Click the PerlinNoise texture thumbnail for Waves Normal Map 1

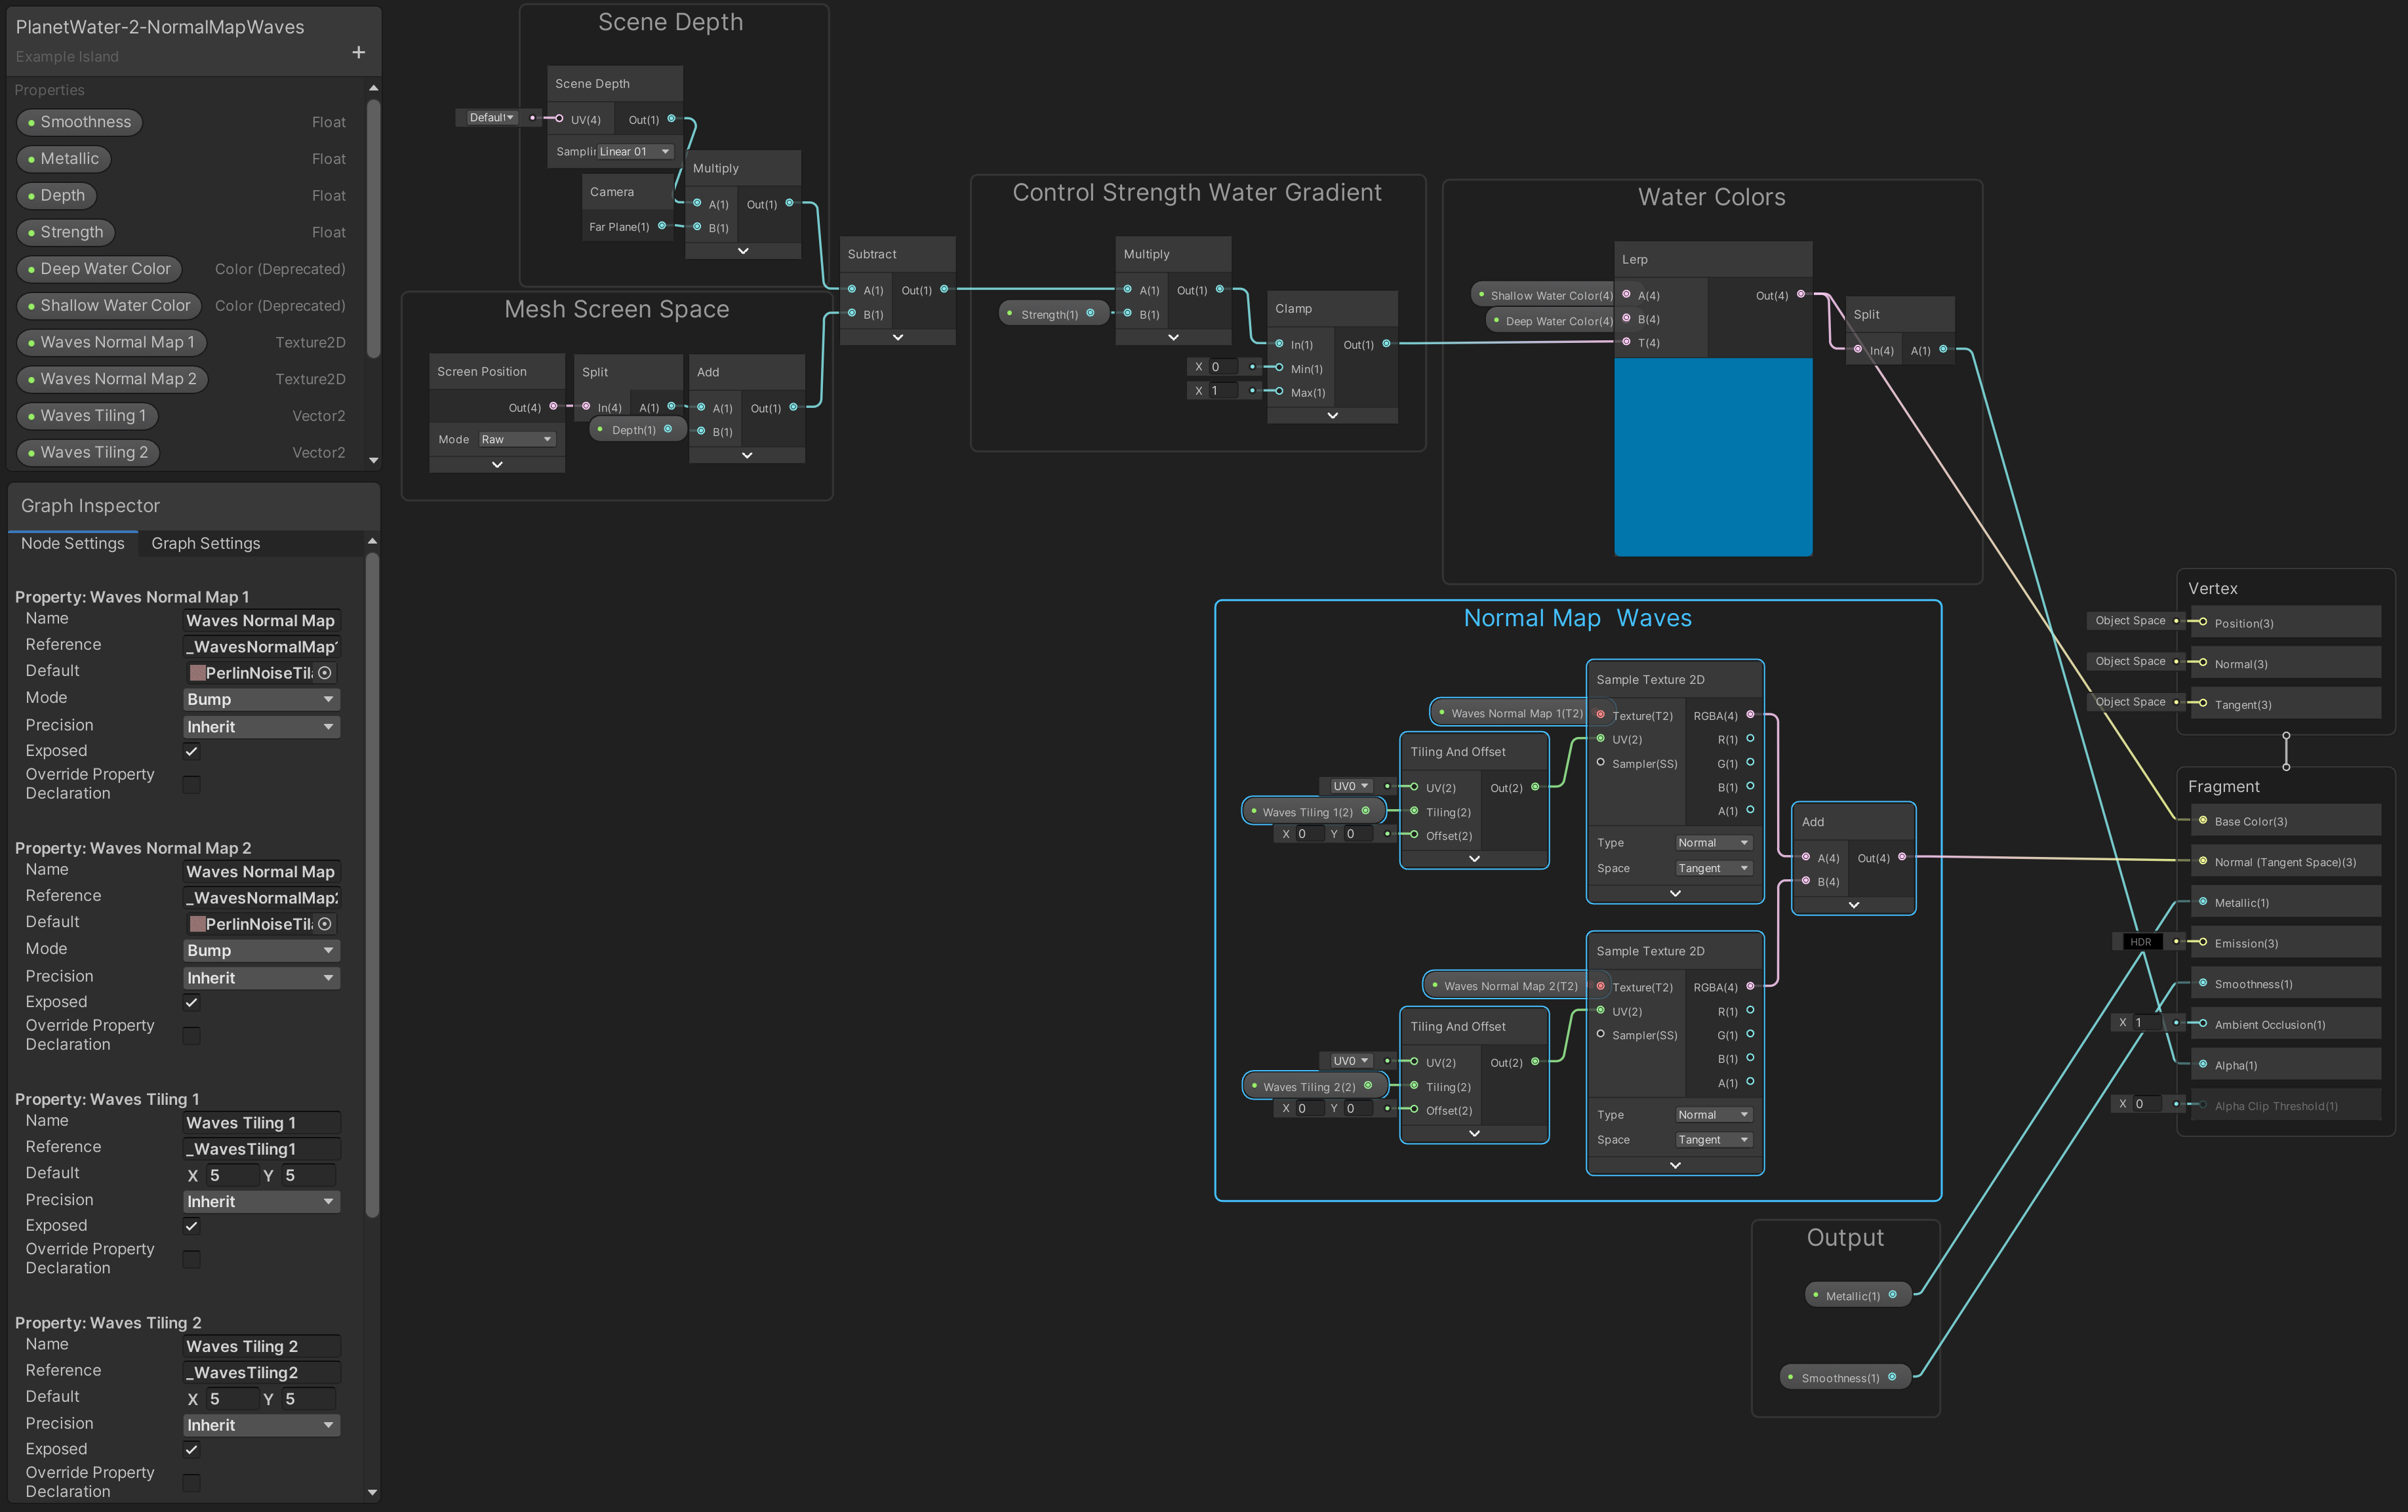pos(198,673)
